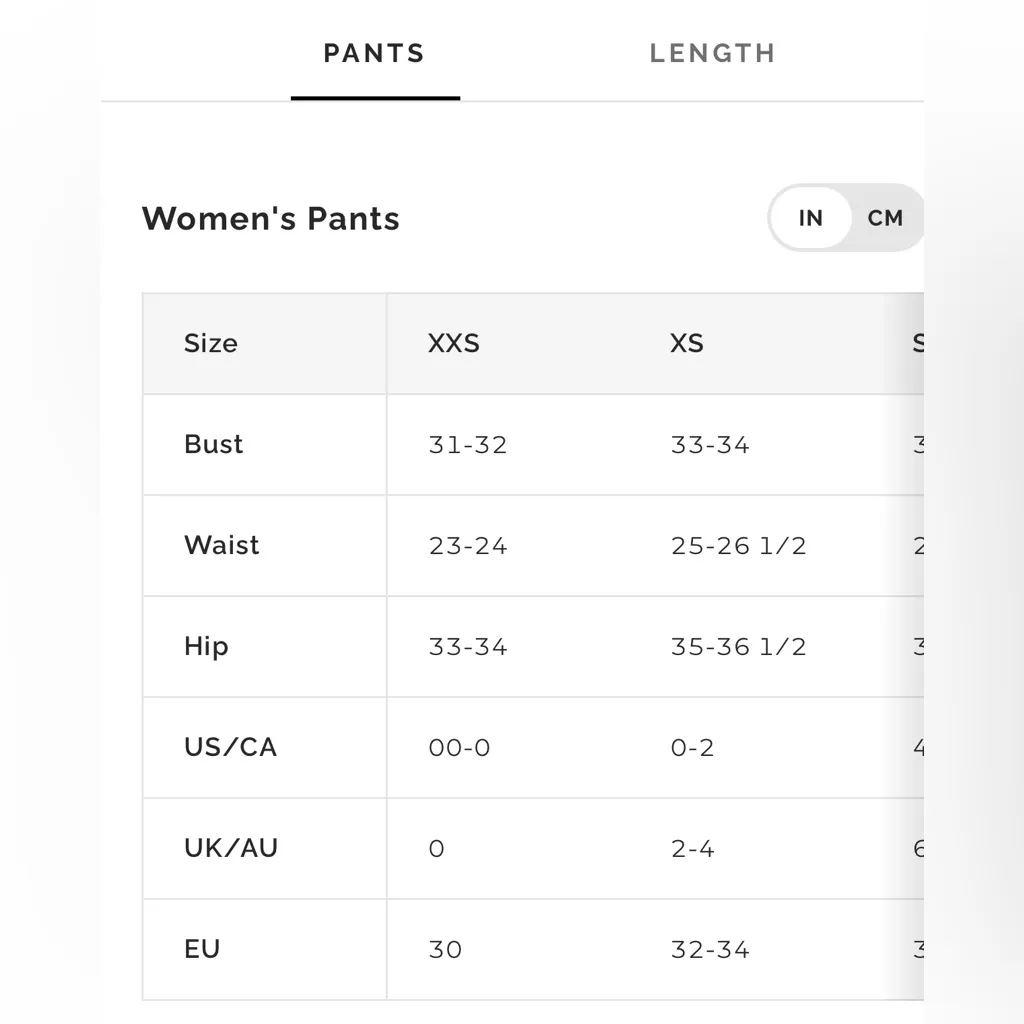Screen dimensions: 1024x1024
Task: Click the Waist row label
Action: (x=221, y=545)
